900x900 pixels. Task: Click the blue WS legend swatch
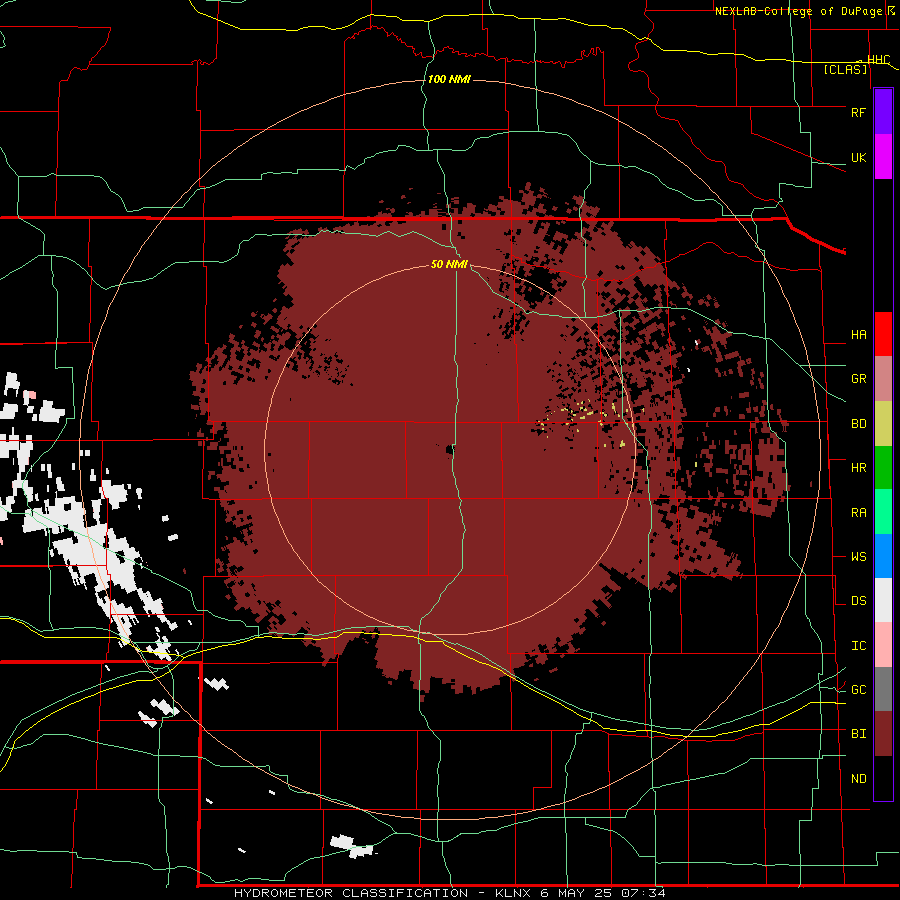click(x=883, y=556)
